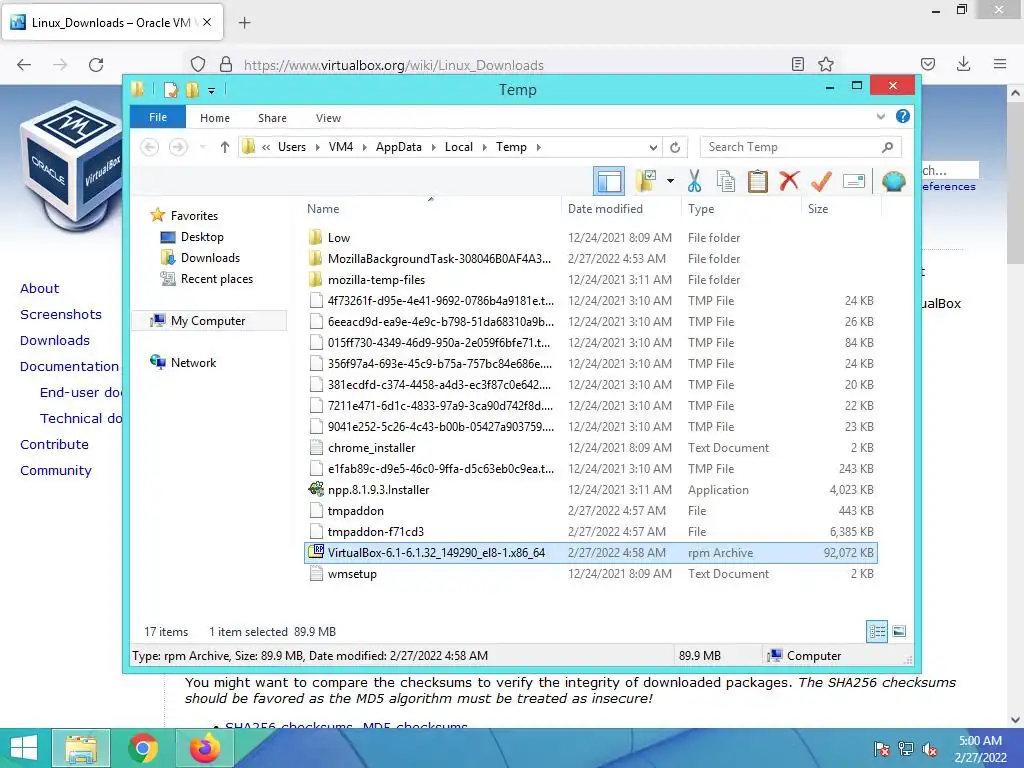The width and height of the screenshot is (1024, 768).
Task: Sort by the Name column header
Action: coord(323,209)
